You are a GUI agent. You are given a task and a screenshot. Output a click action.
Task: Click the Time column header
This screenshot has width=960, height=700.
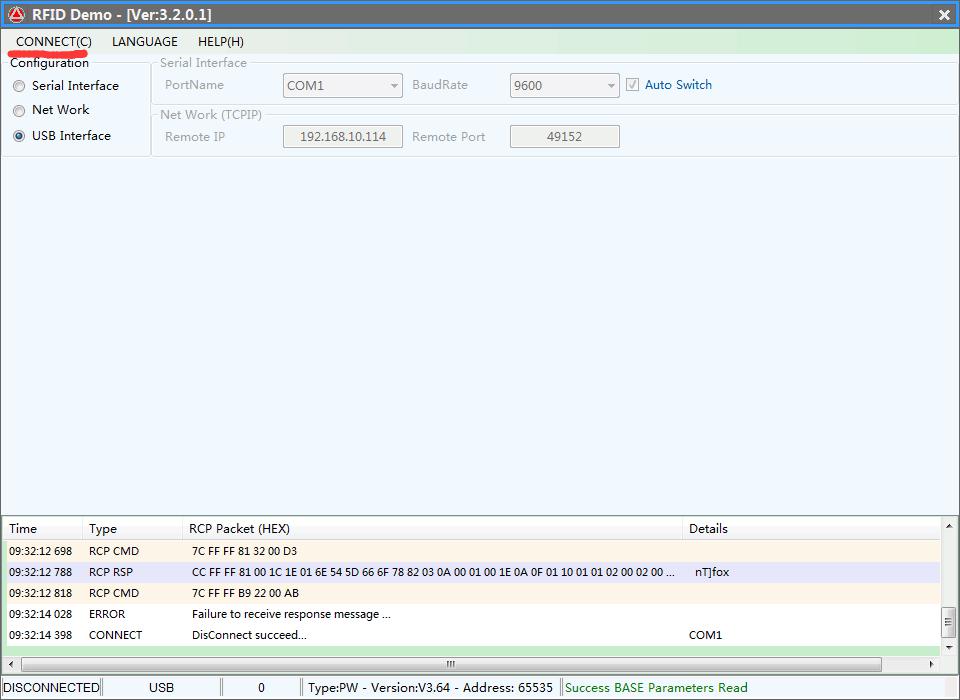pyautogui.click(x=42, y=528)
